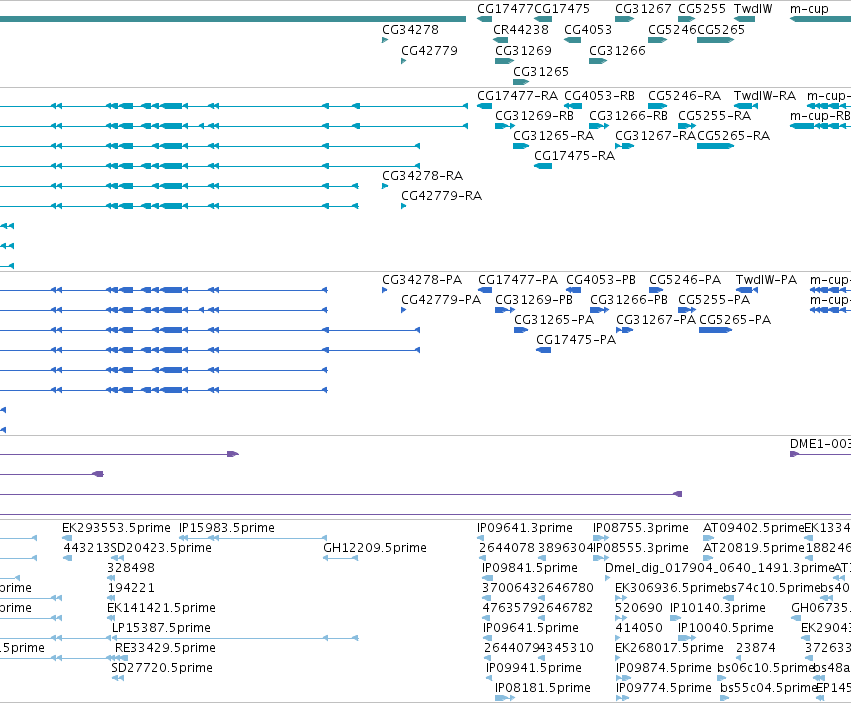Select EST IP09874.5prime
851x703 pixels.
tap(663, 668)
